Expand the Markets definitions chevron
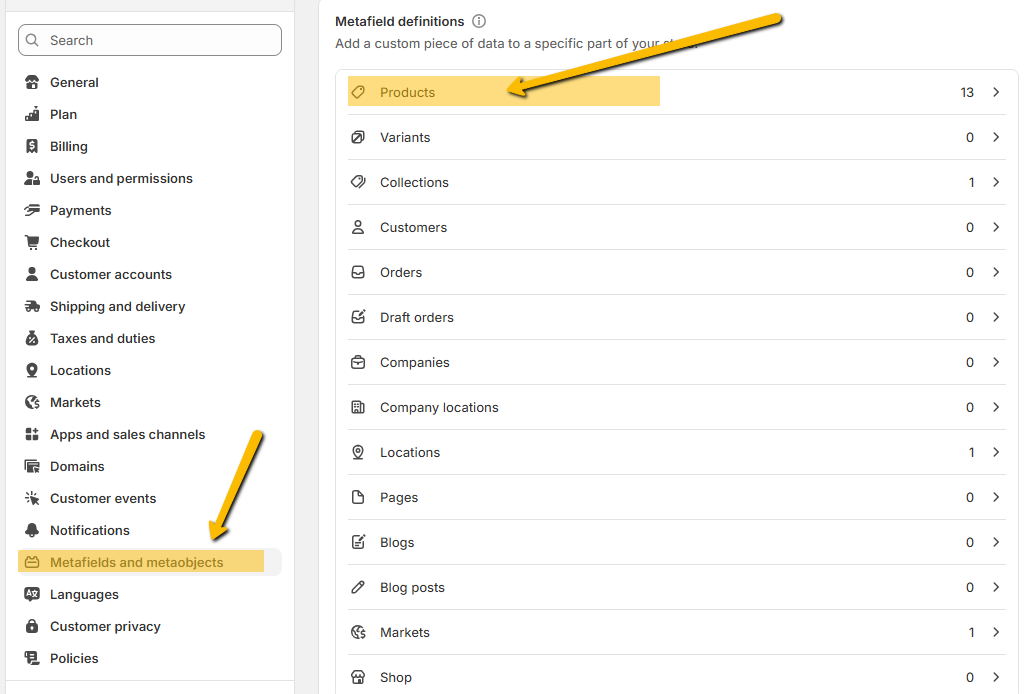The image size is (1024, 694). (996, 632)
